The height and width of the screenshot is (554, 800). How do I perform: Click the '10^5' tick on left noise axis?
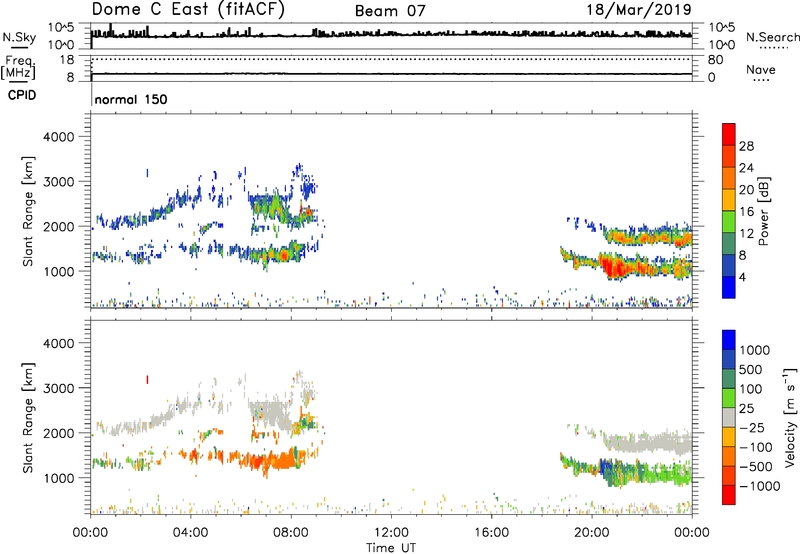[x=61, y=28]
